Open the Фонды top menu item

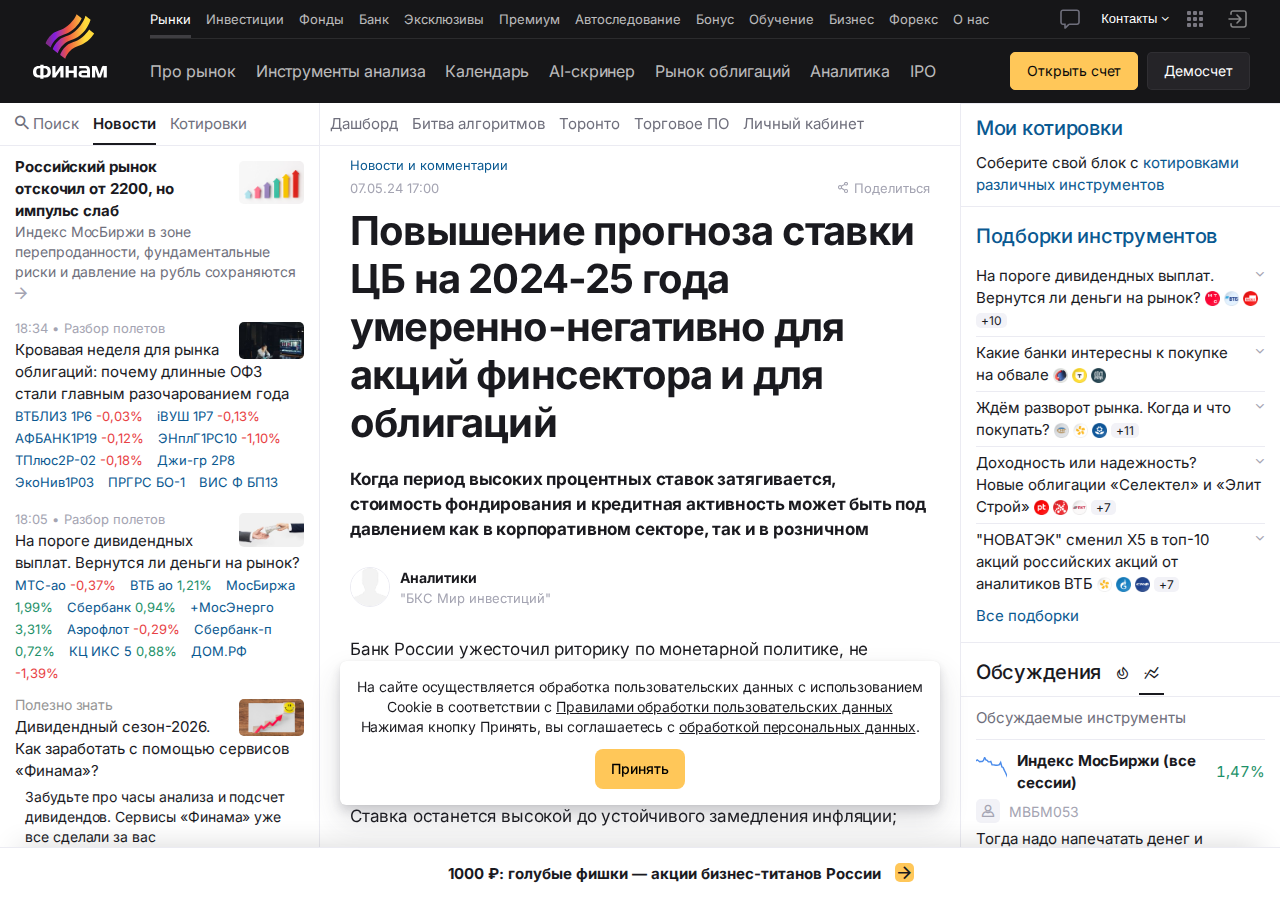(321, 19)
